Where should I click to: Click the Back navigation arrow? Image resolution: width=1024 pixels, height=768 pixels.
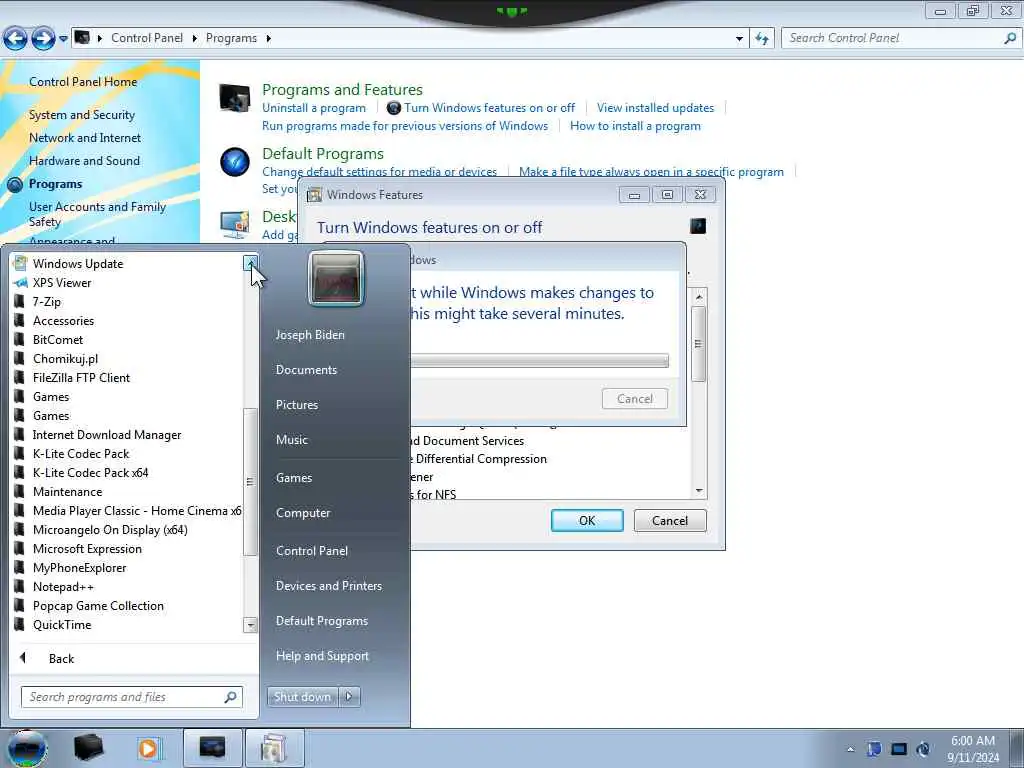click(x=15, y=39)
